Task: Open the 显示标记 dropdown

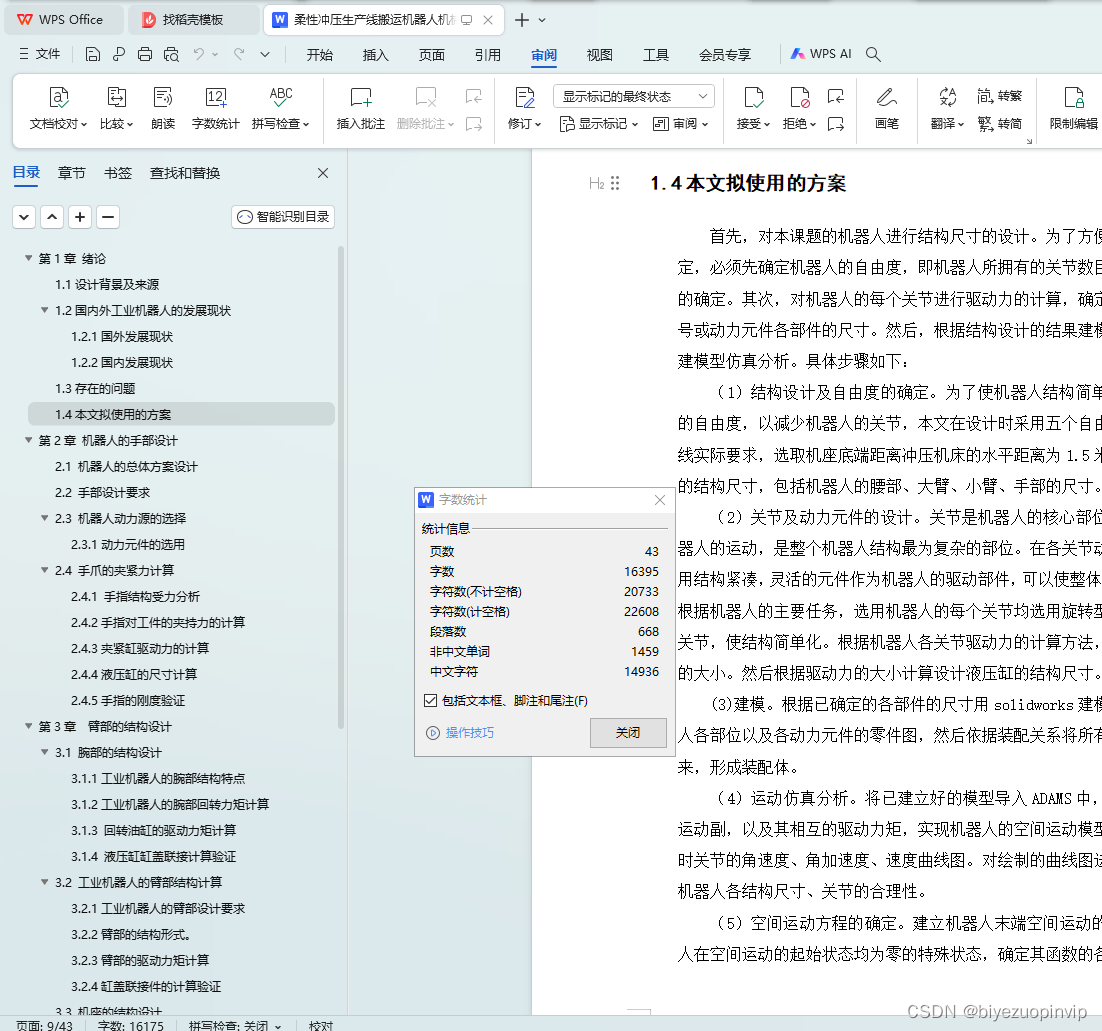Action: coord(599,124)
